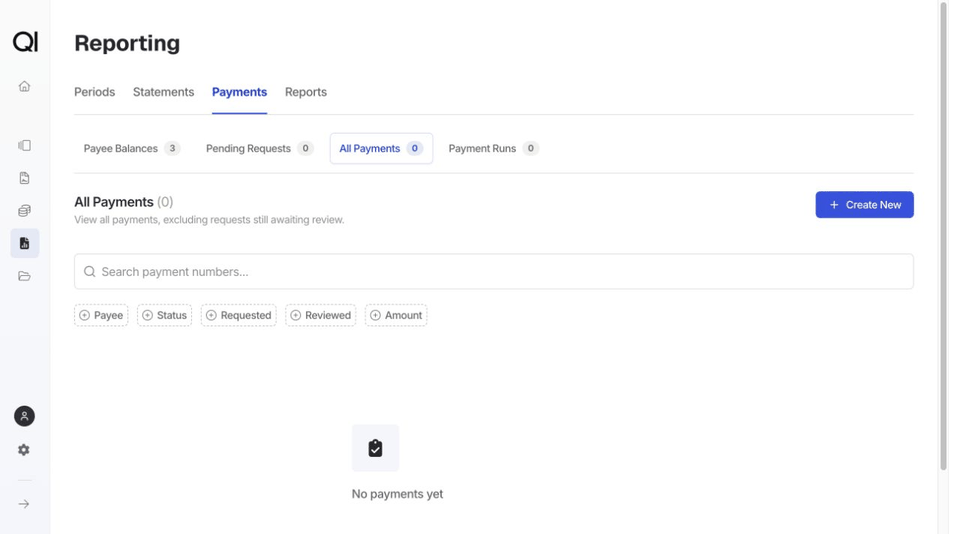
Task: Add the Status filter
Action: (164, 315)
